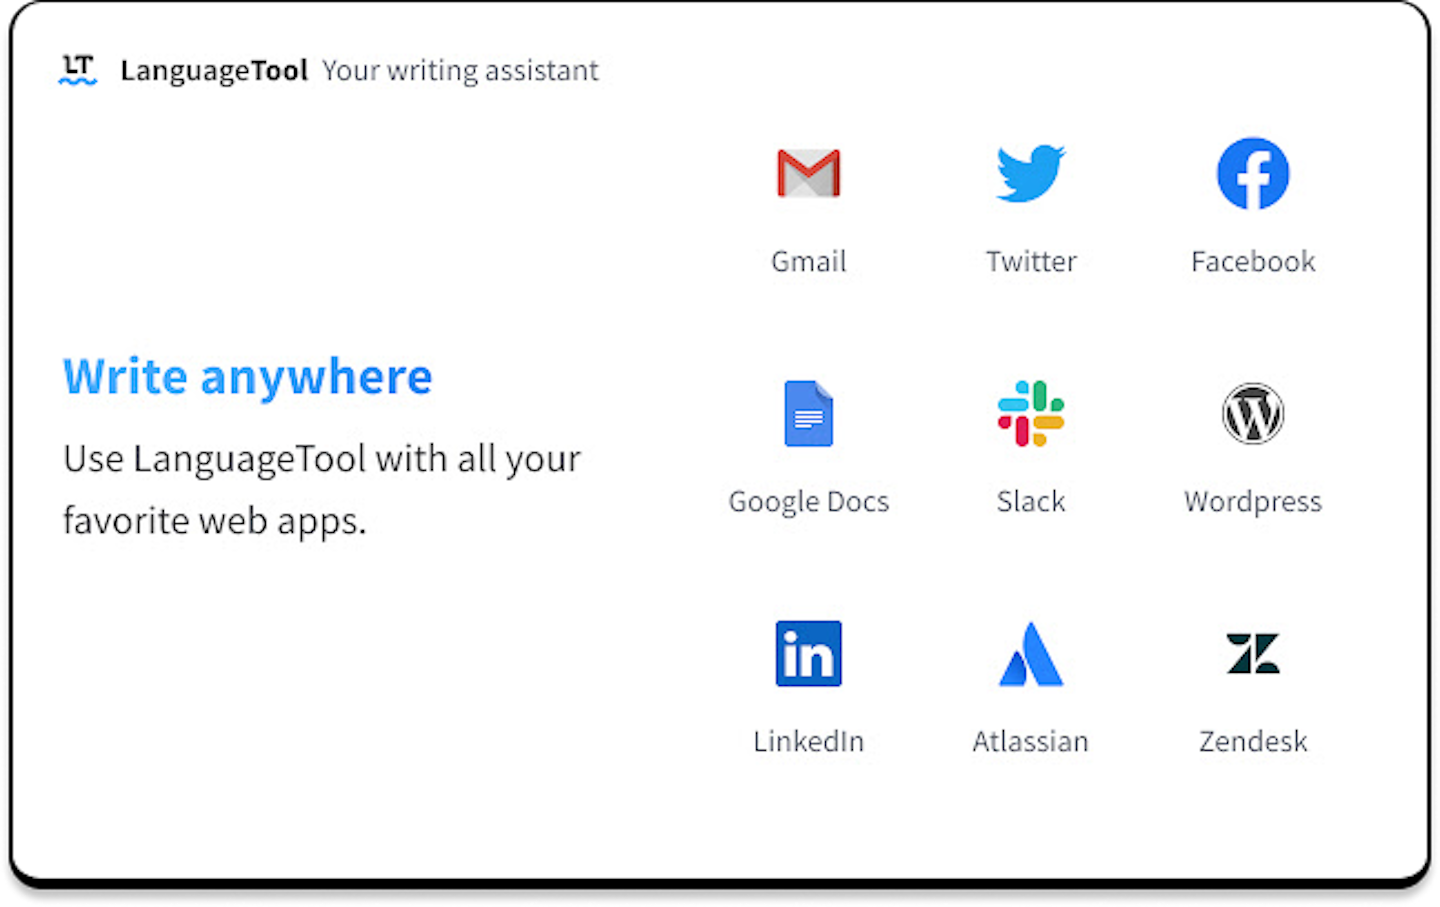Screen dimensions: 1440x907
Task: Select the Twitter bird icon
Action: tap(1030, 173)
